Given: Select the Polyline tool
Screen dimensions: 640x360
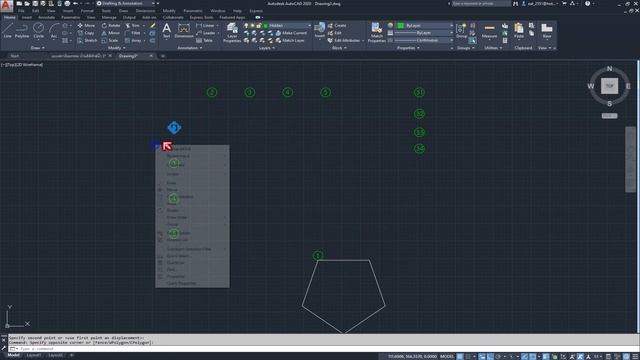Looking at the screenshot, I should point(22,31).
